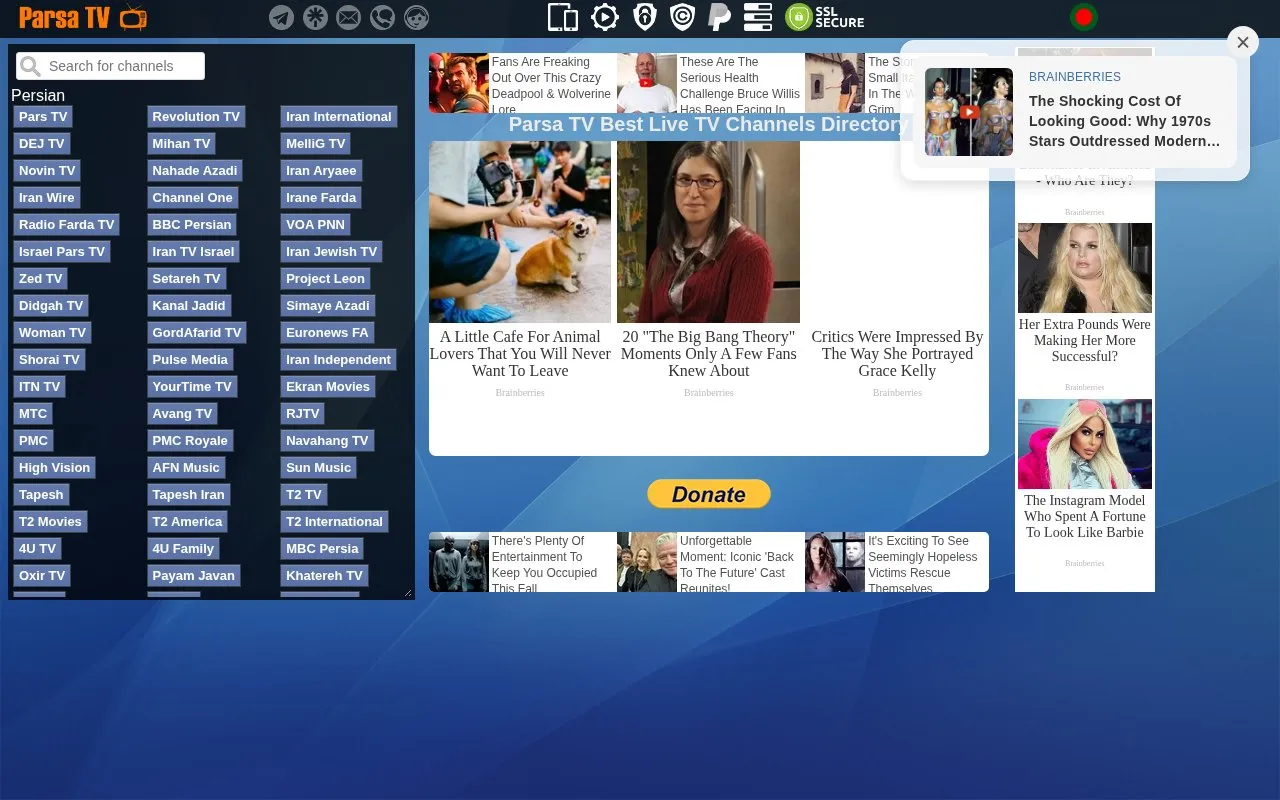Click the PayPal icon in the header
This screenshot has height=800, width=1280.
pos(719,17)
